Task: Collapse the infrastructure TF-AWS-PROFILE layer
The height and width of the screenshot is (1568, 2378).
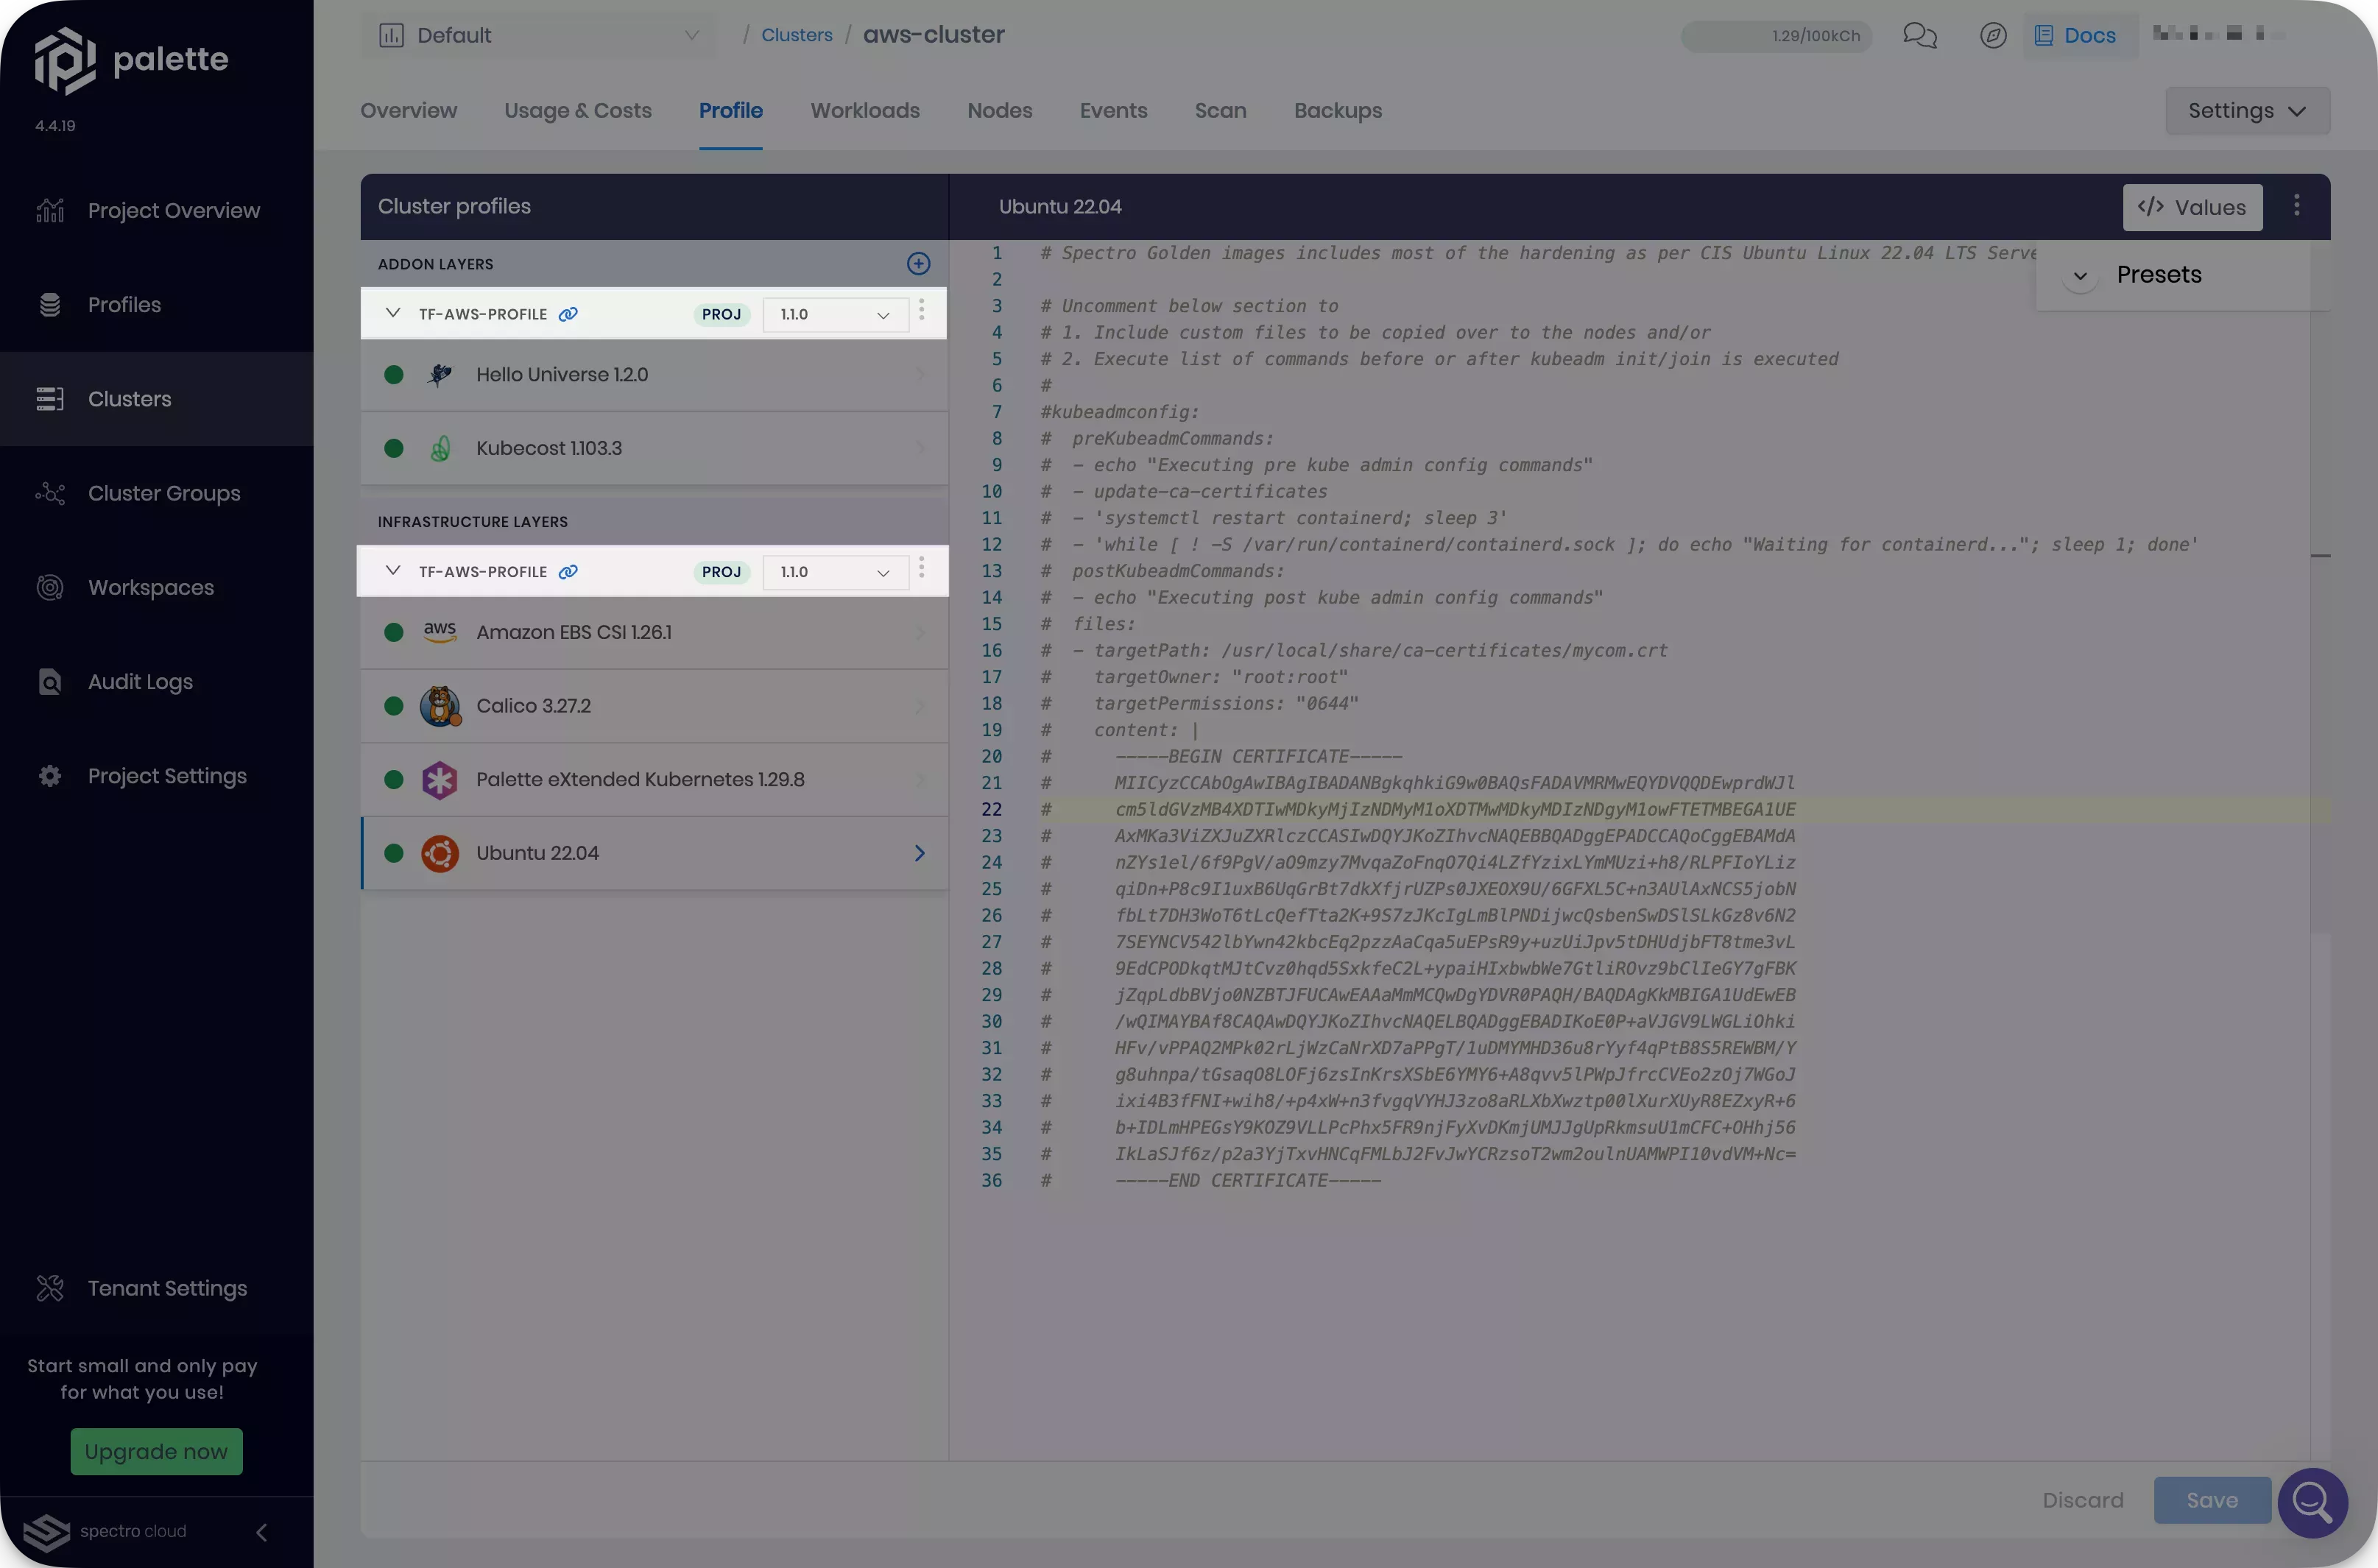Action: [x=392, y=570]
